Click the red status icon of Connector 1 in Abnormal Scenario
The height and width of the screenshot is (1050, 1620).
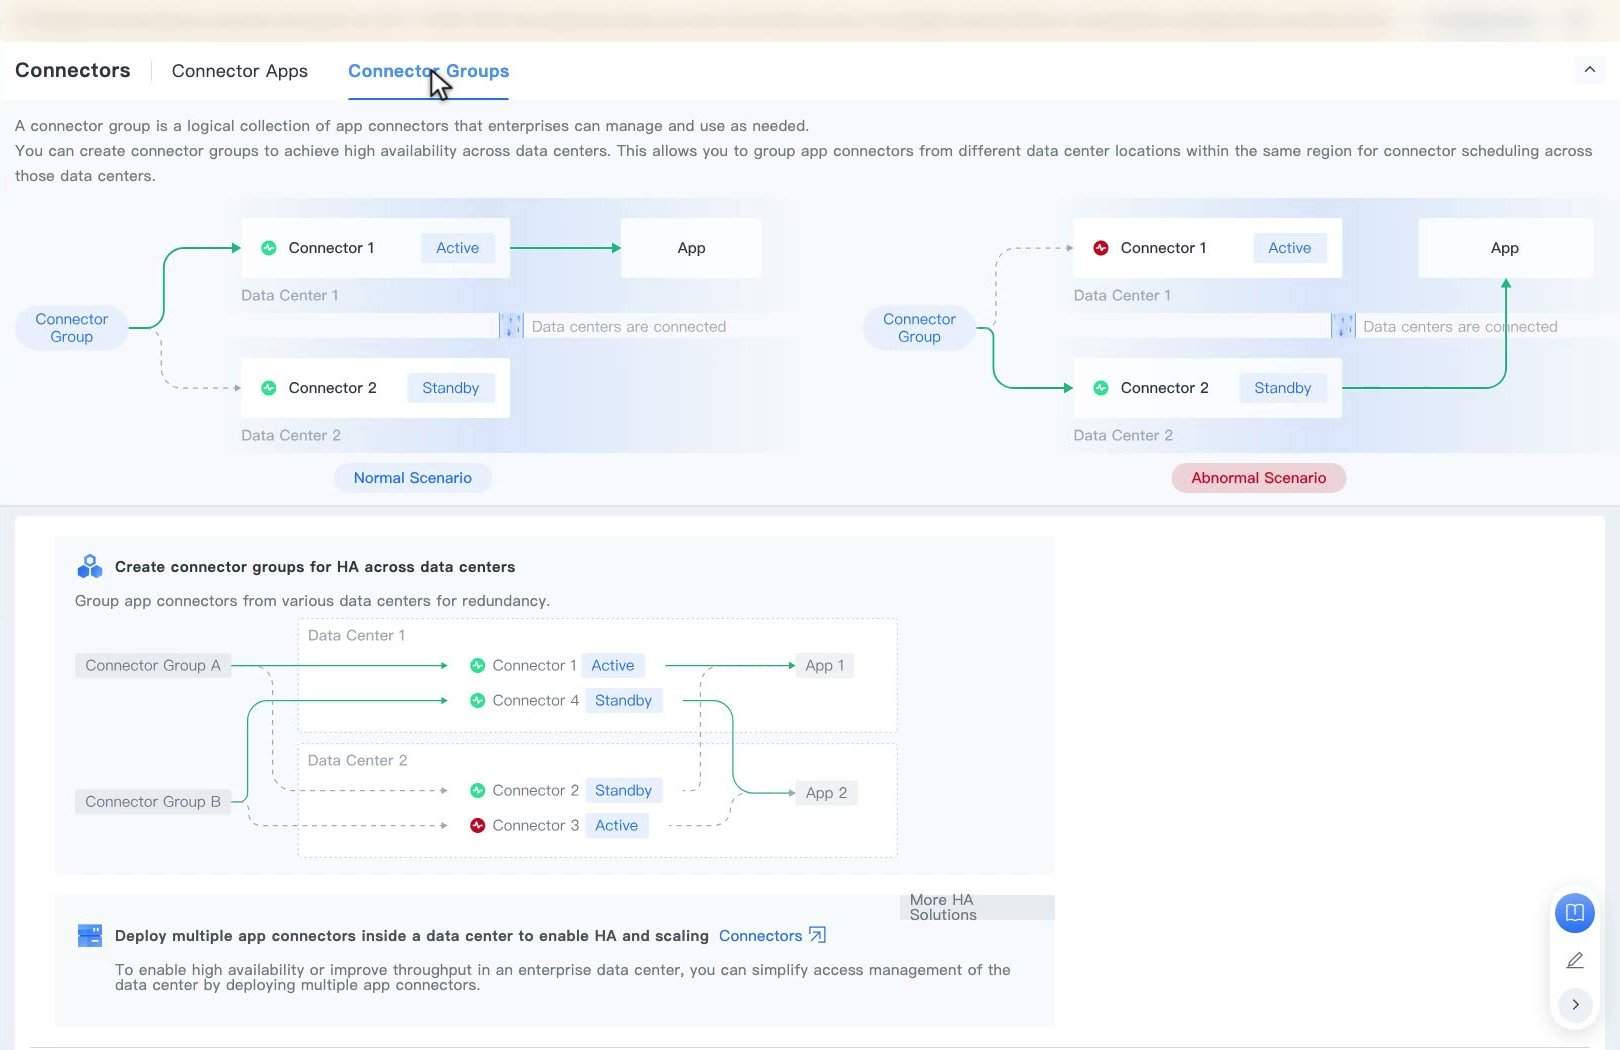coord(1101,248)
